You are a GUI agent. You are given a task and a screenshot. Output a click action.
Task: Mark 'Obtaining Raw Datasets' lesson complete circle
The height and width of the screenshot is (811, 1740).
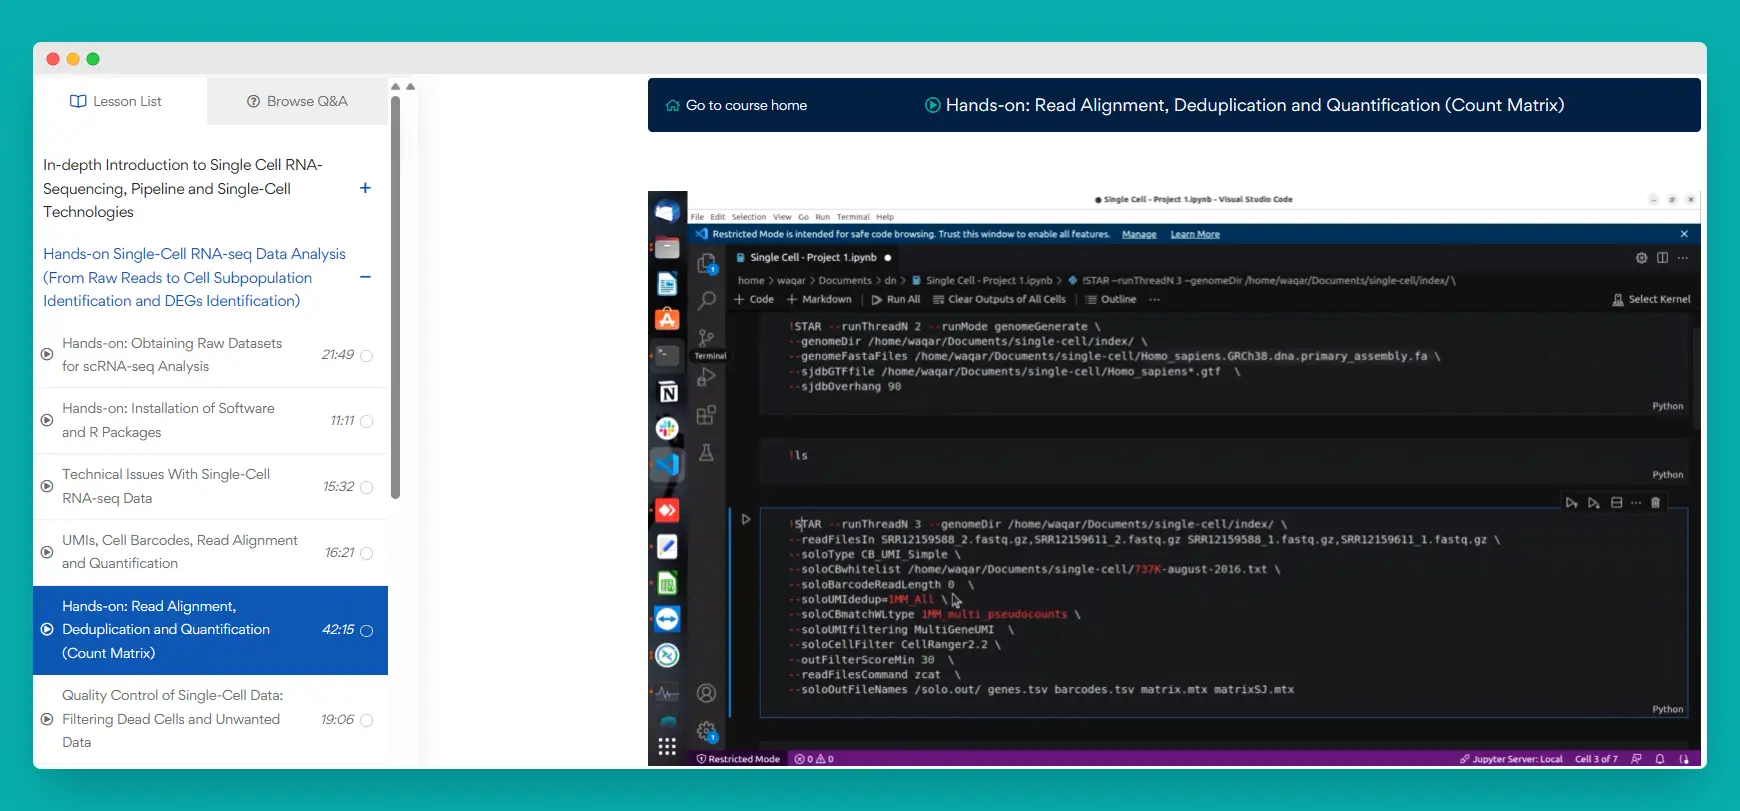click(366, 356)
